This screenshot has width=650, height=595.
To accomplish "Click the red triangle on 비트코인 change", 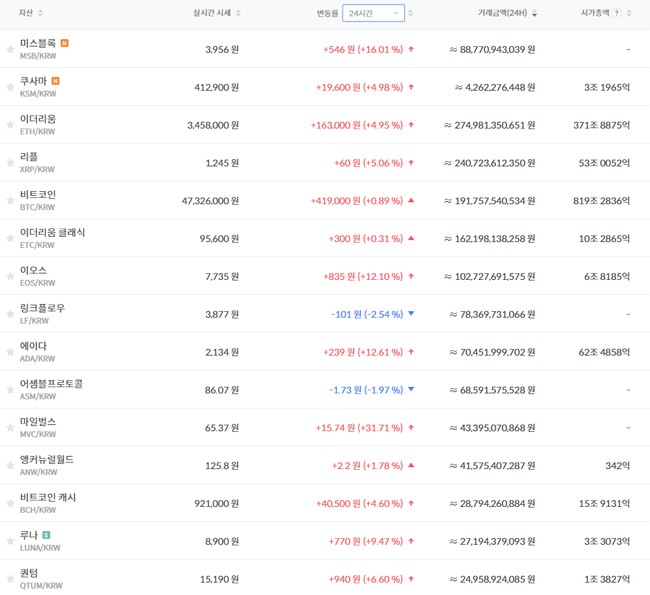I will (x=411, y=200).
